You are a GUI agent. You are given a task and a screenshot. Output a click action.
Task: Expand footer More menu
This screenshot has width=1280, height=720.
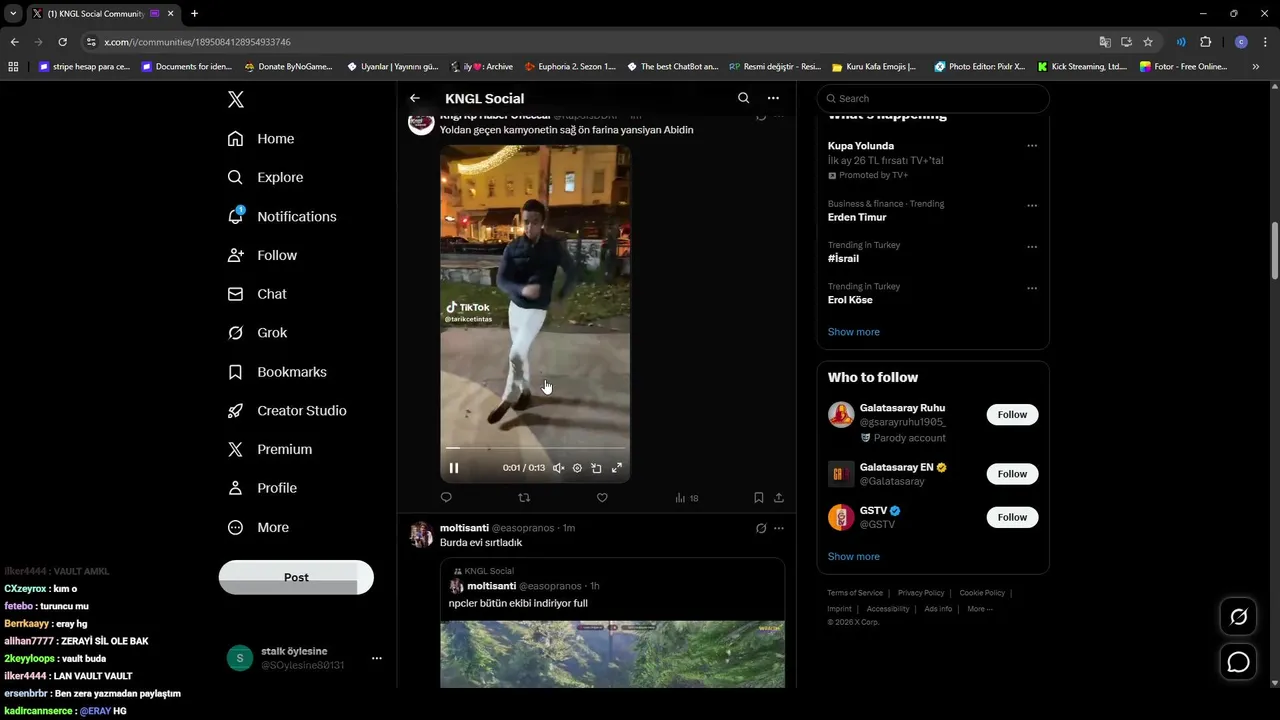[x=979, y=609]
